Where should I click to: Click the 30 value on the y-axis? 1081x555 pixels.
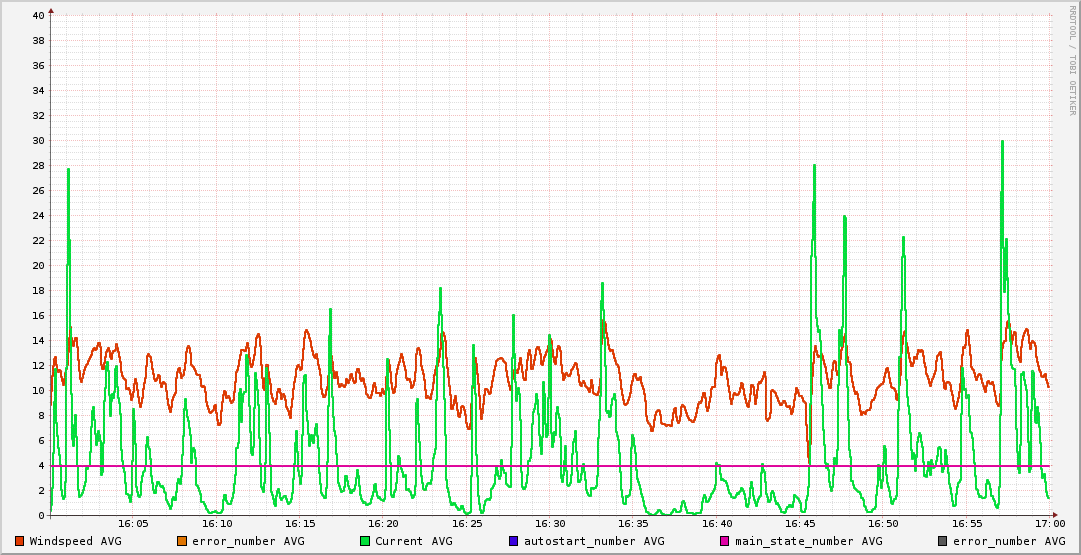[39, 140]
